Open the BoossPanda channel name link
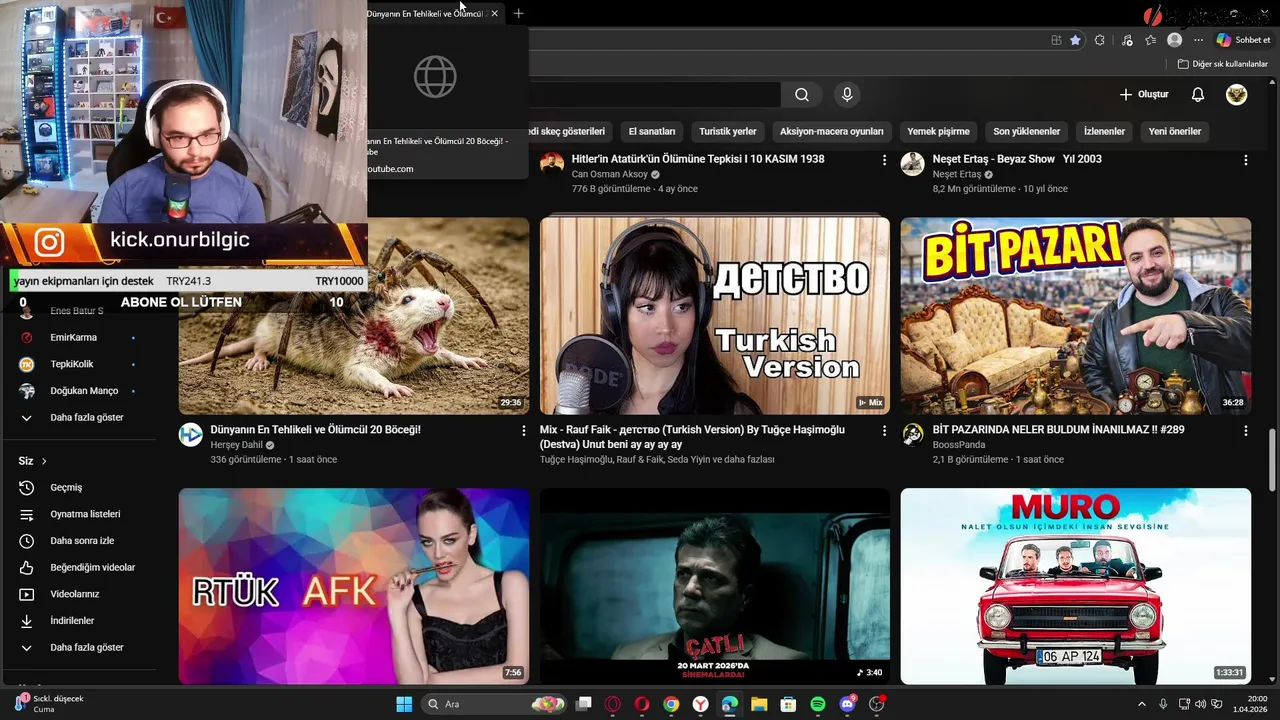This screenshot has height=720, width=1280. click(959, 445)
